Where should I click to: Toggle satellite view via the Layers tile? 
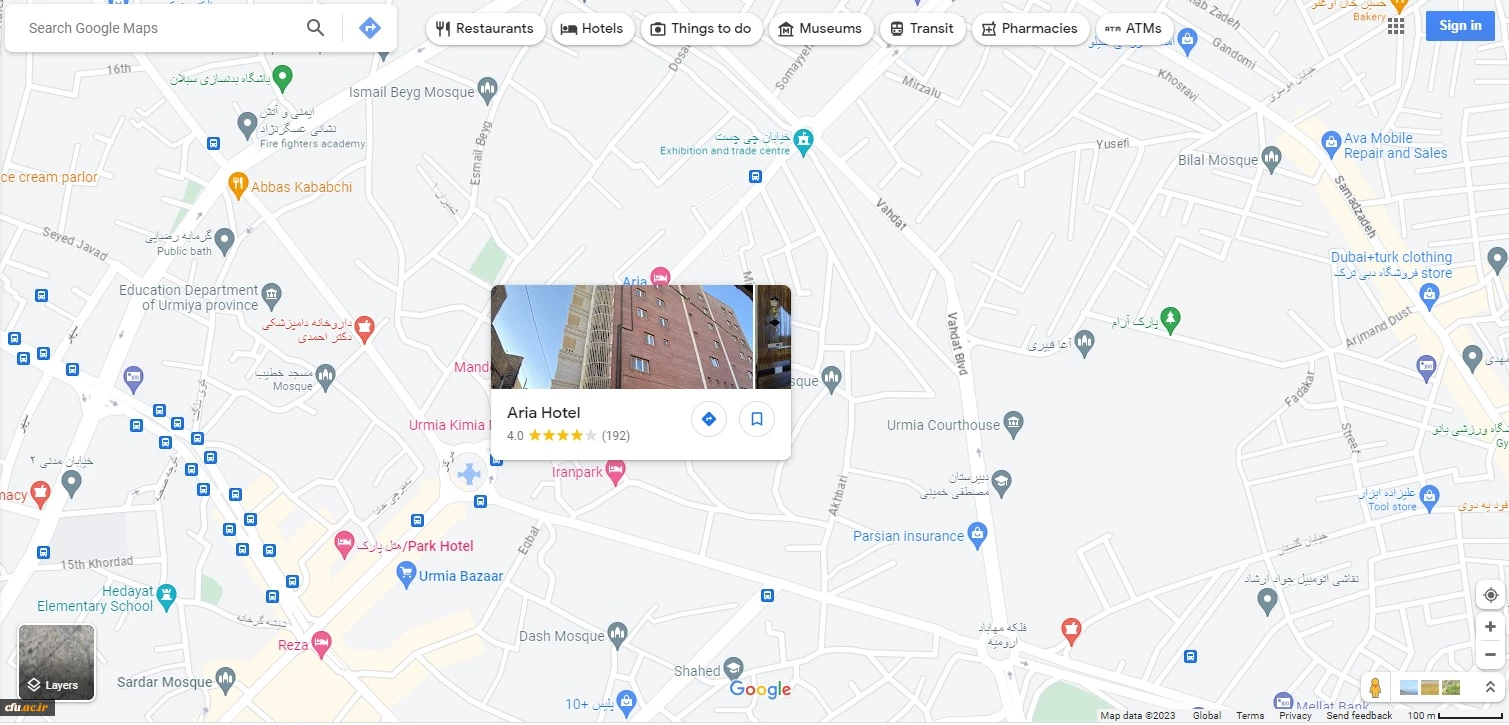(x=56, y=662)
